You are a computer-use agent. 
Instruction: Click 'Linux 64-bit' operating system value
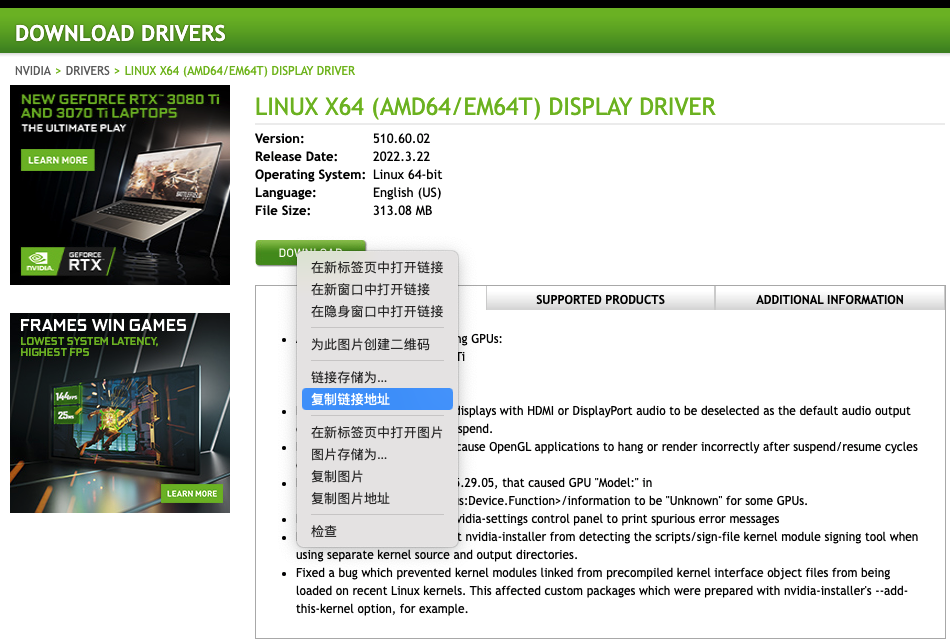[x=407, y=174]
